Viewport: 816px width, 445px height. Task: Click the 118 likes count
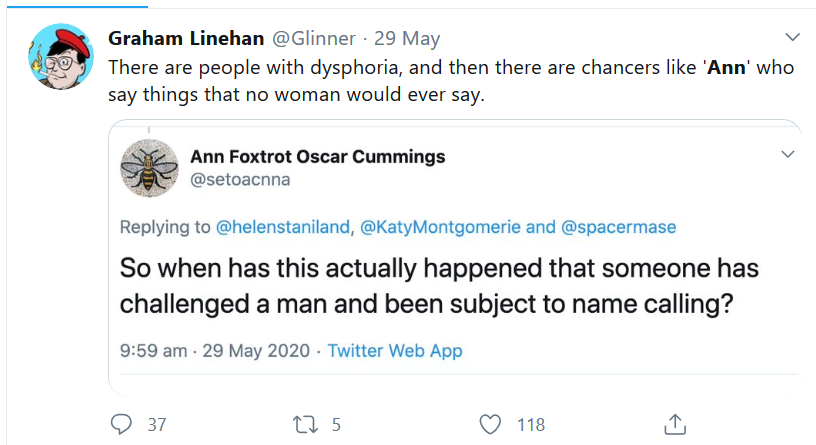[530, 425]
